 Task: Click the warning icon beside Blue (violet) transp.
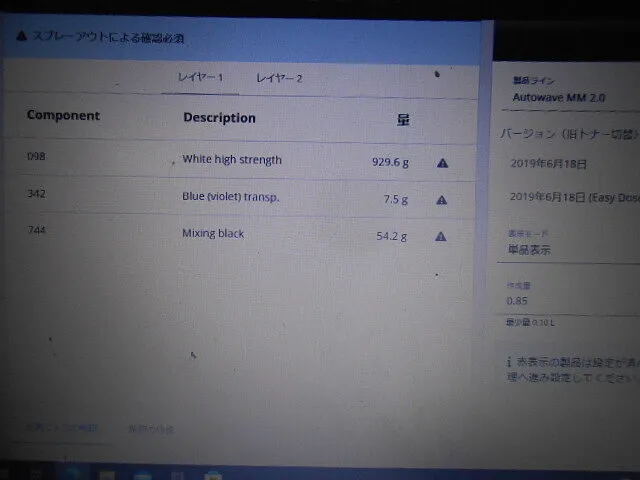coord(441,200)
